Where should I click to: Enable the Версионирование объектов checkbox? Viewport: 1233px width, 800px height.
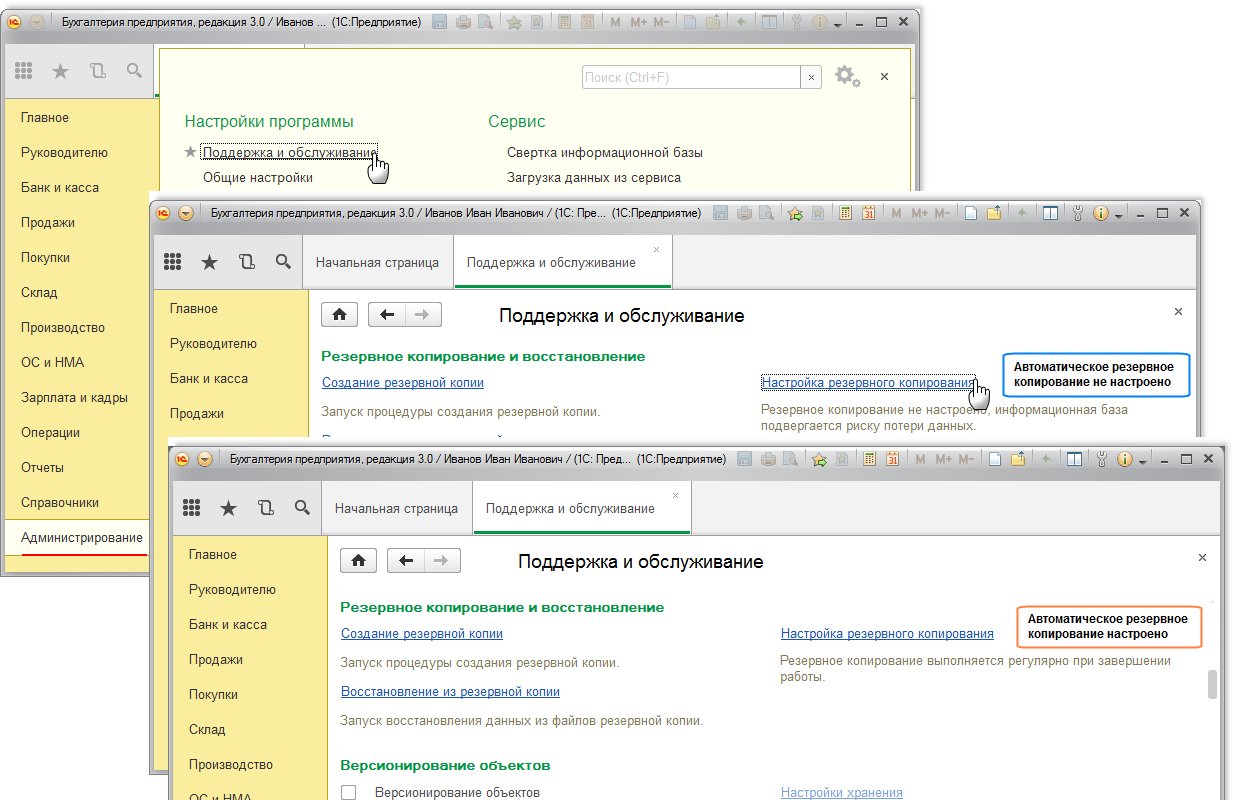pos(349,793)
